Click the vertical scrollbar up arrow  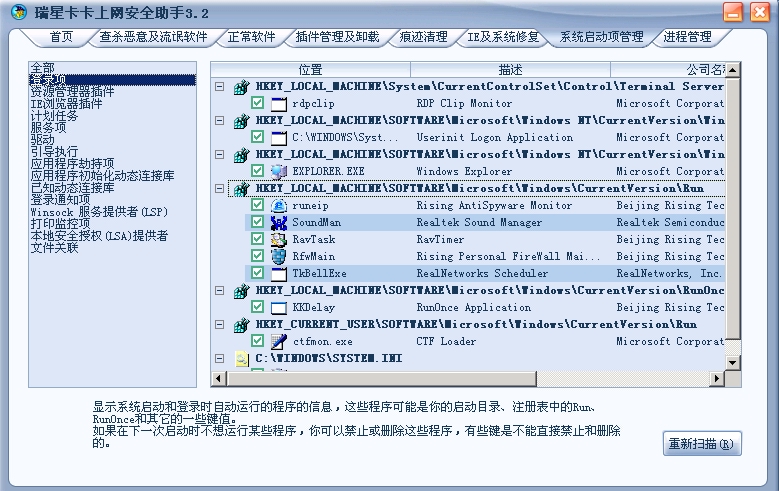click(x=733, y=70)
